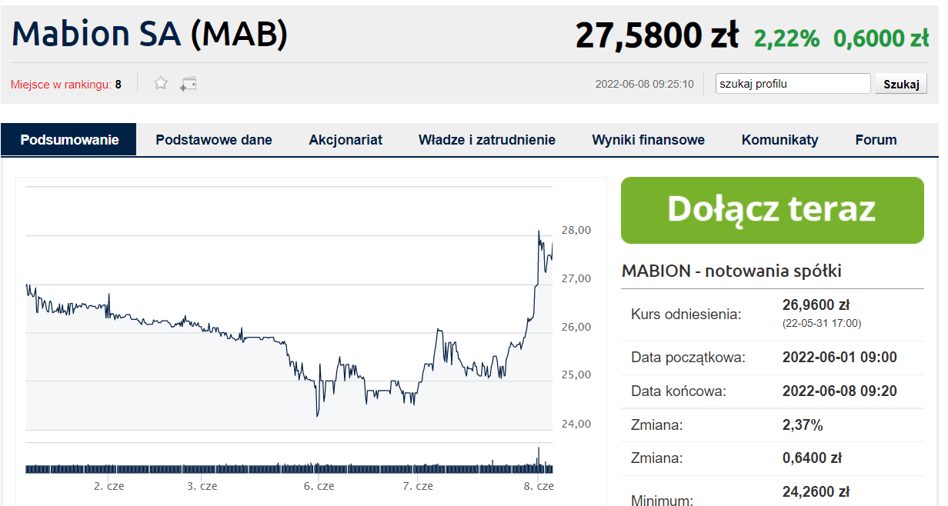
Task: Switch to the Forum tab
Action: pyautogui.click(x=876, y=140)
